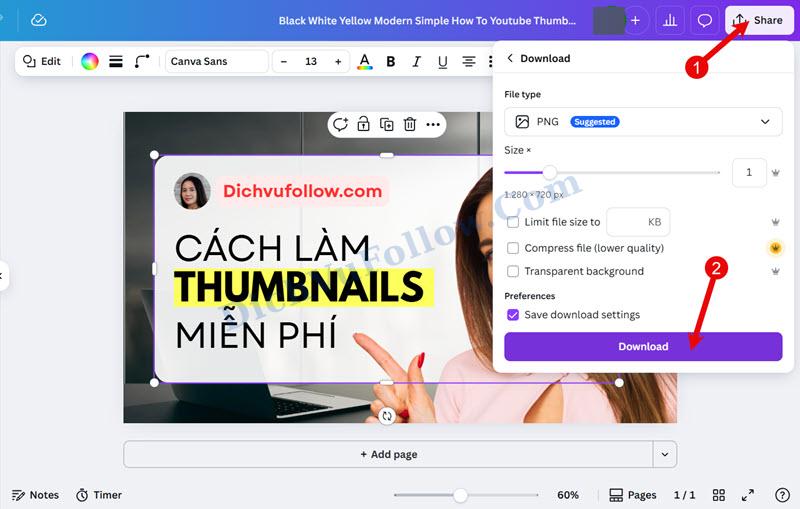Open the analytics bar chart icon
The height and width of the screenshot is (509, 800).
tap(670, 20)
